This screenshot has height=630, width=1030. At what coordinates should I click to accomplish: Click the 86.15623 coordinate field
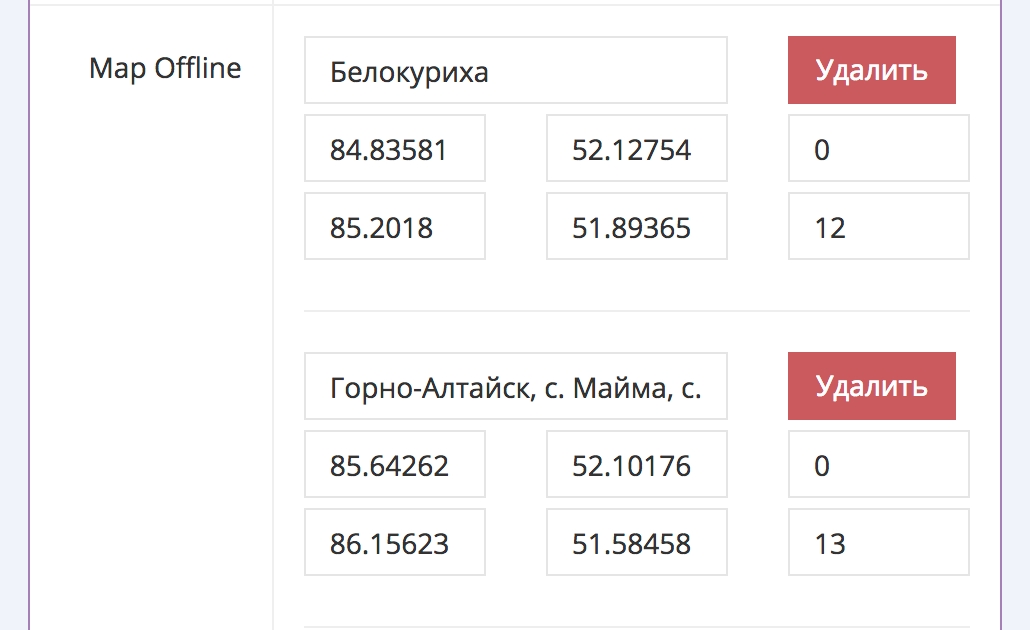click(394, 543)
